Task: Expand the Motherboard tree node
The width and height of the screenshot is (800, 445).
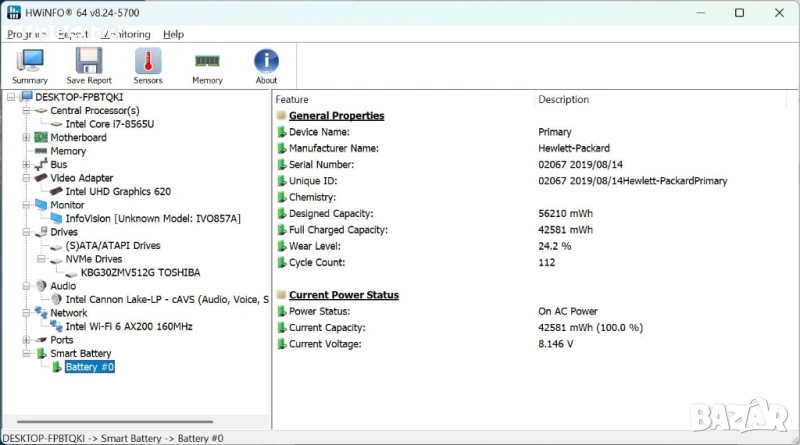Action: click(27, 138)
